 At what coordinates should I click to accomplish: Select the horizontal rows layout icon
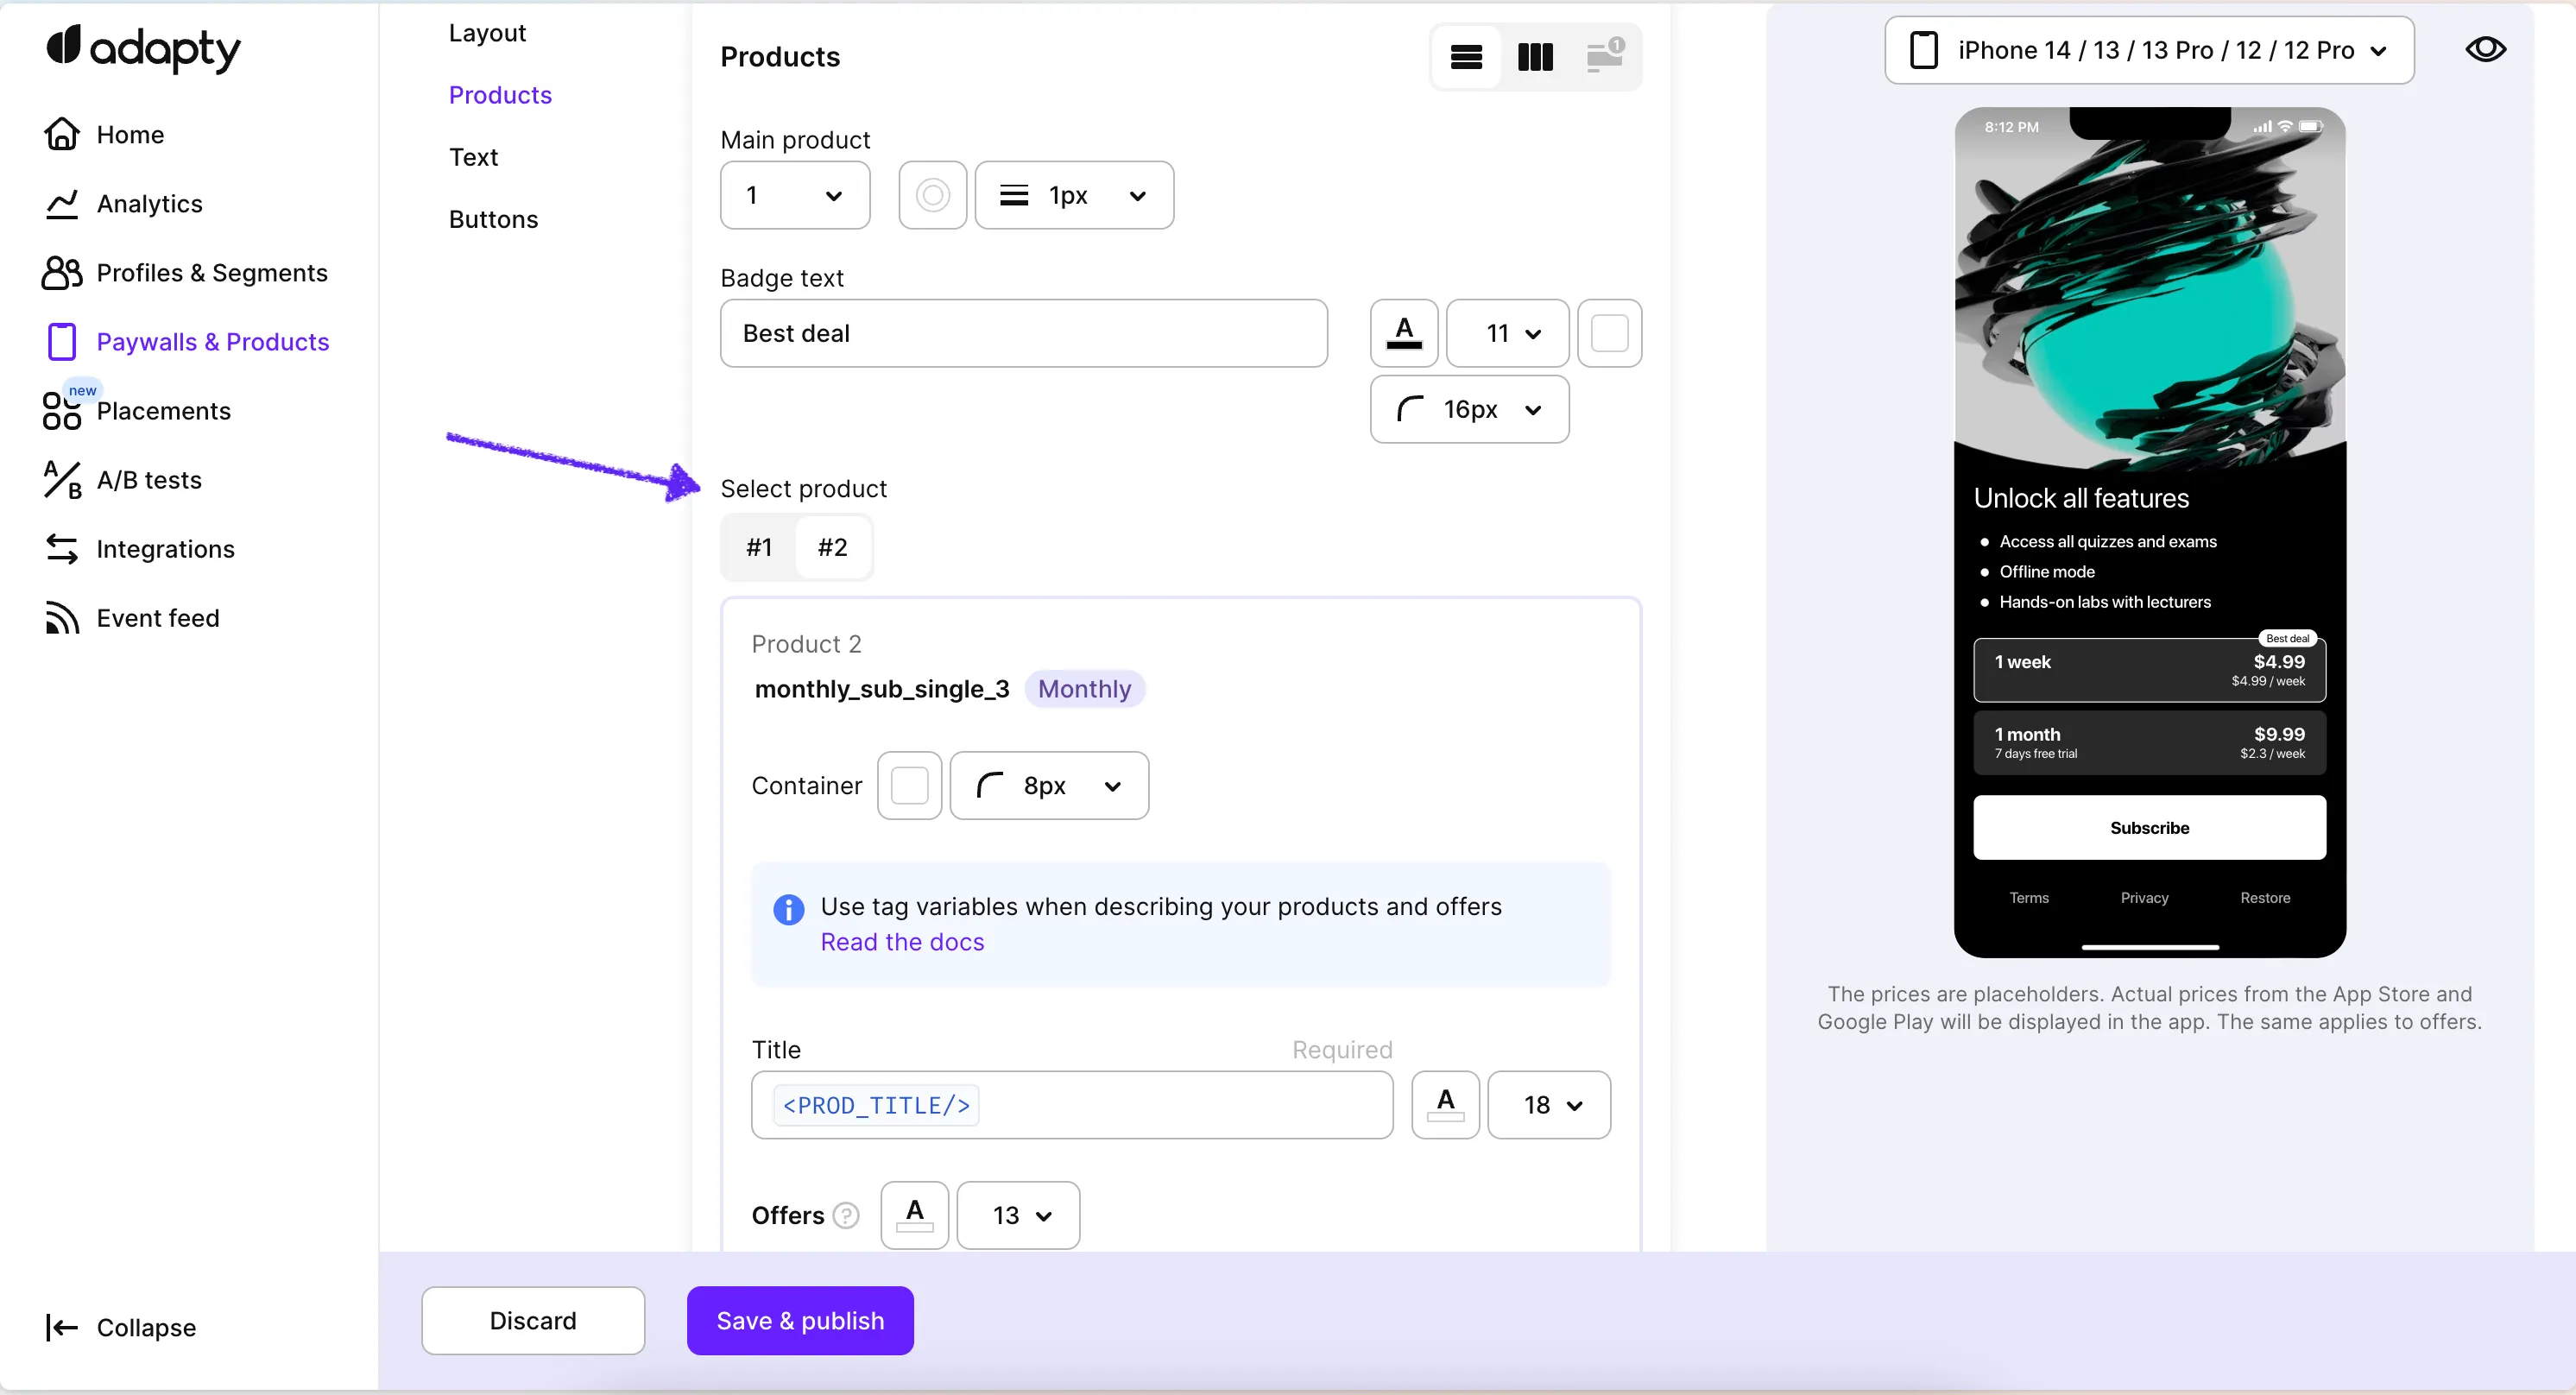pyautogui.click(x=1466, y=57)
